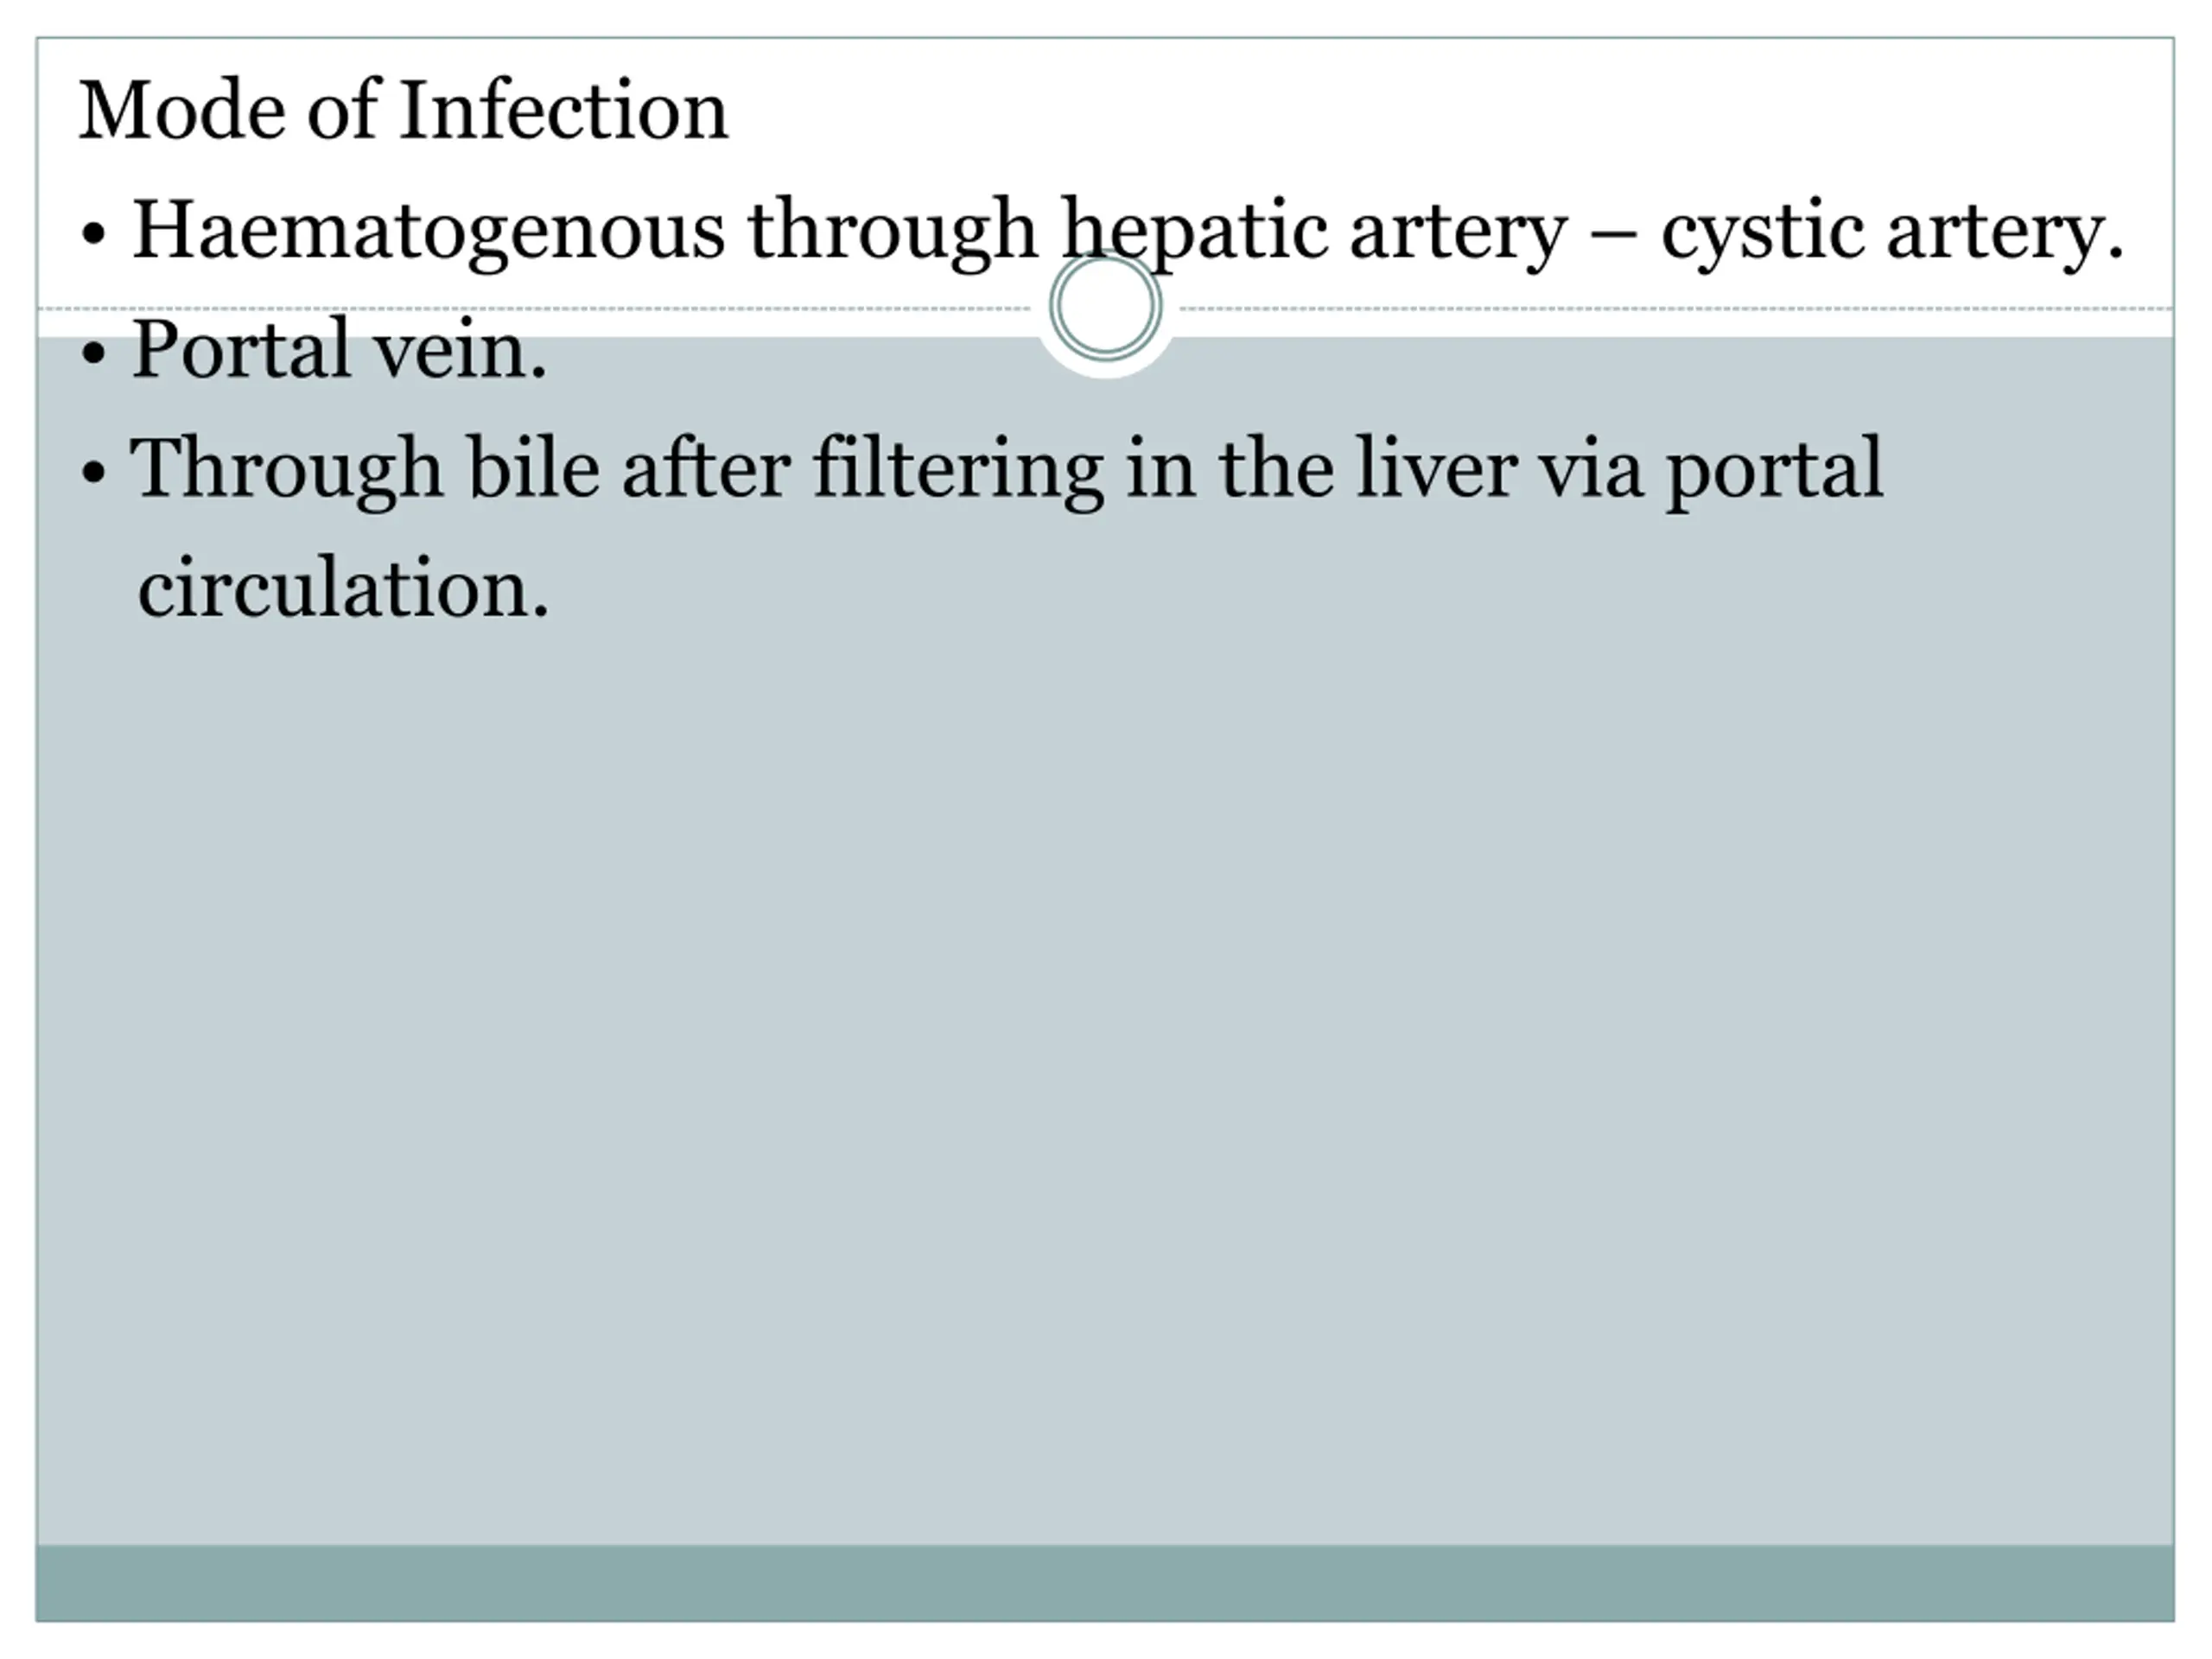This screenshot has width=2212, height=1659.
Task: Click the word 'bile' in third bullet
Action: (534, 467)
